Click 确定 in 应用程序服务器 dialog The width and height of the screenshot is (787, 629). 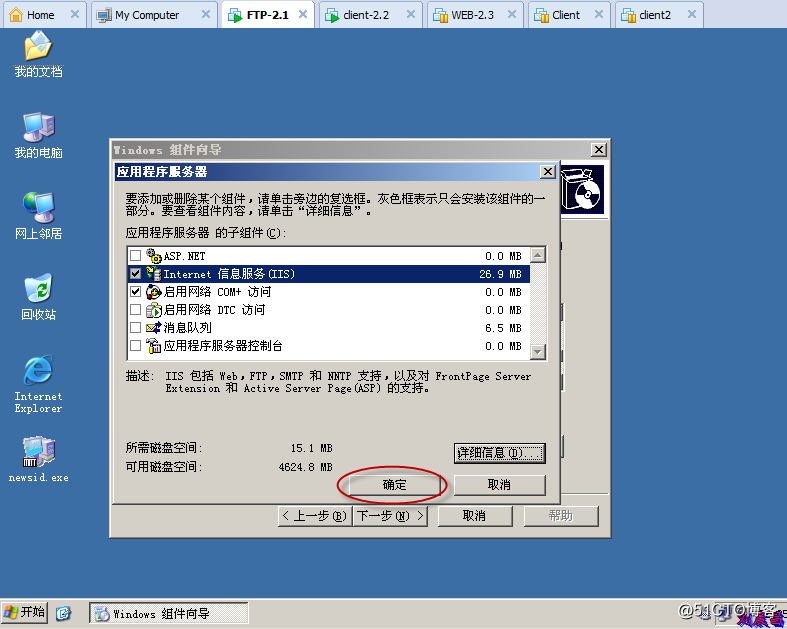[395, 485]
